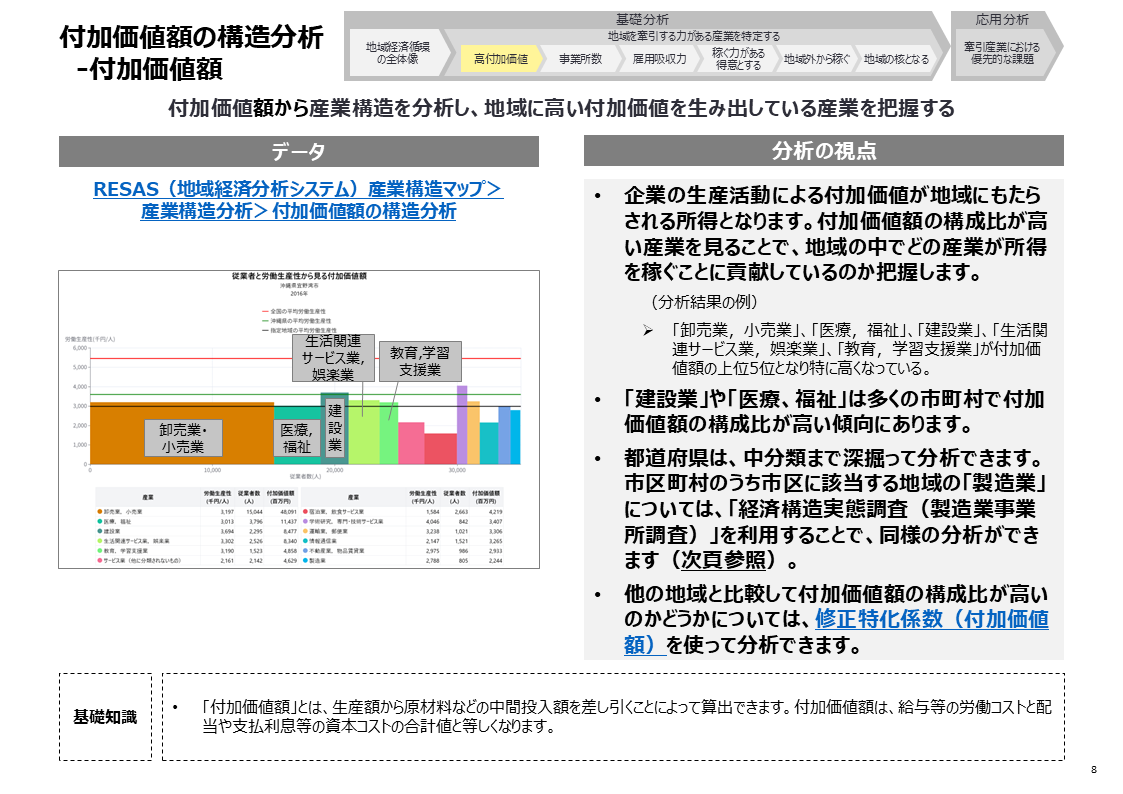Expand the chevron after 高付加価値 step
Screen dimensions: 1123x794
click(x=544, y=60)
